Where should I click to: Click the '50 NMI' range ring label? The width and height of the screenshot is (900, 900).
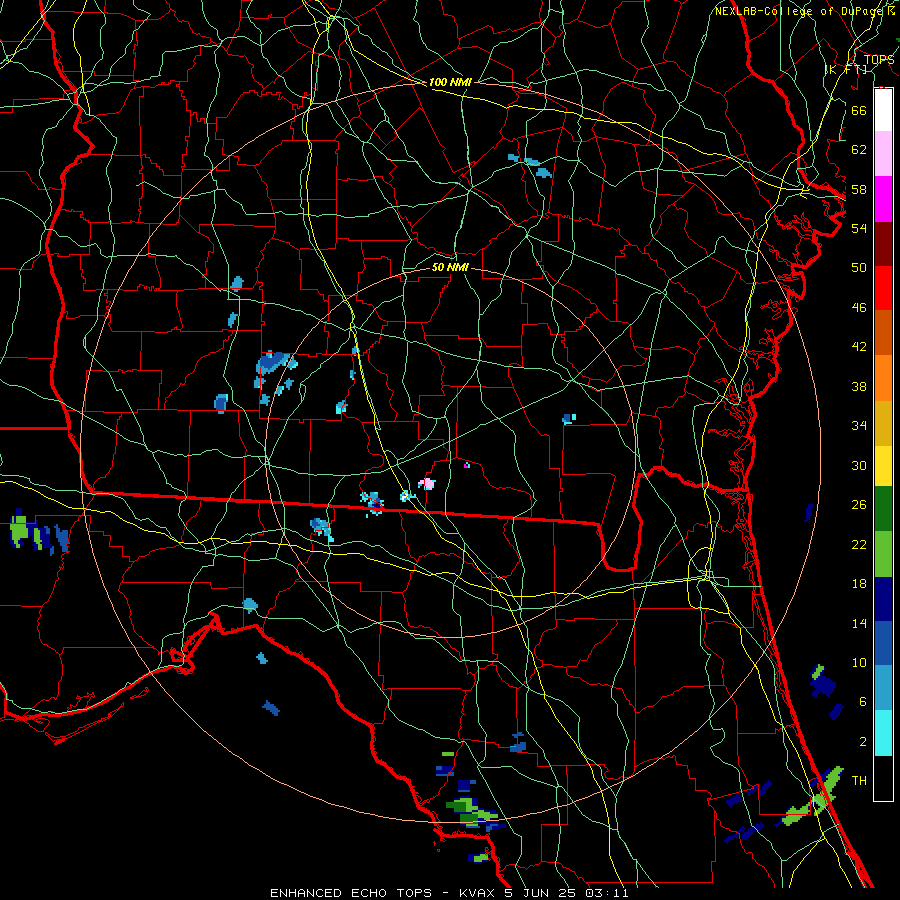pos(450,267)
